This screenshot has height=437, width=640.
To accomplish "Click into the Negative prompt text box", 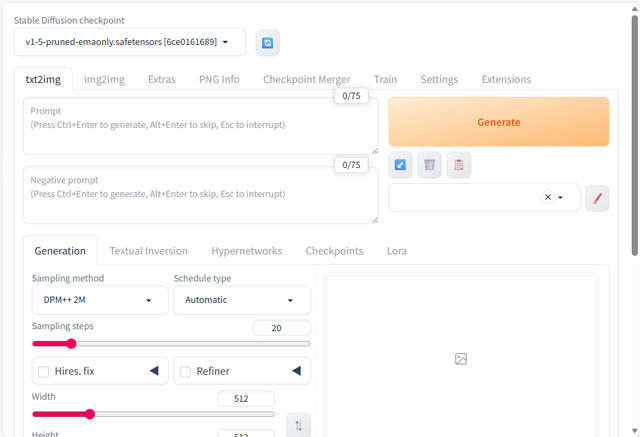I will coord(200,195).
